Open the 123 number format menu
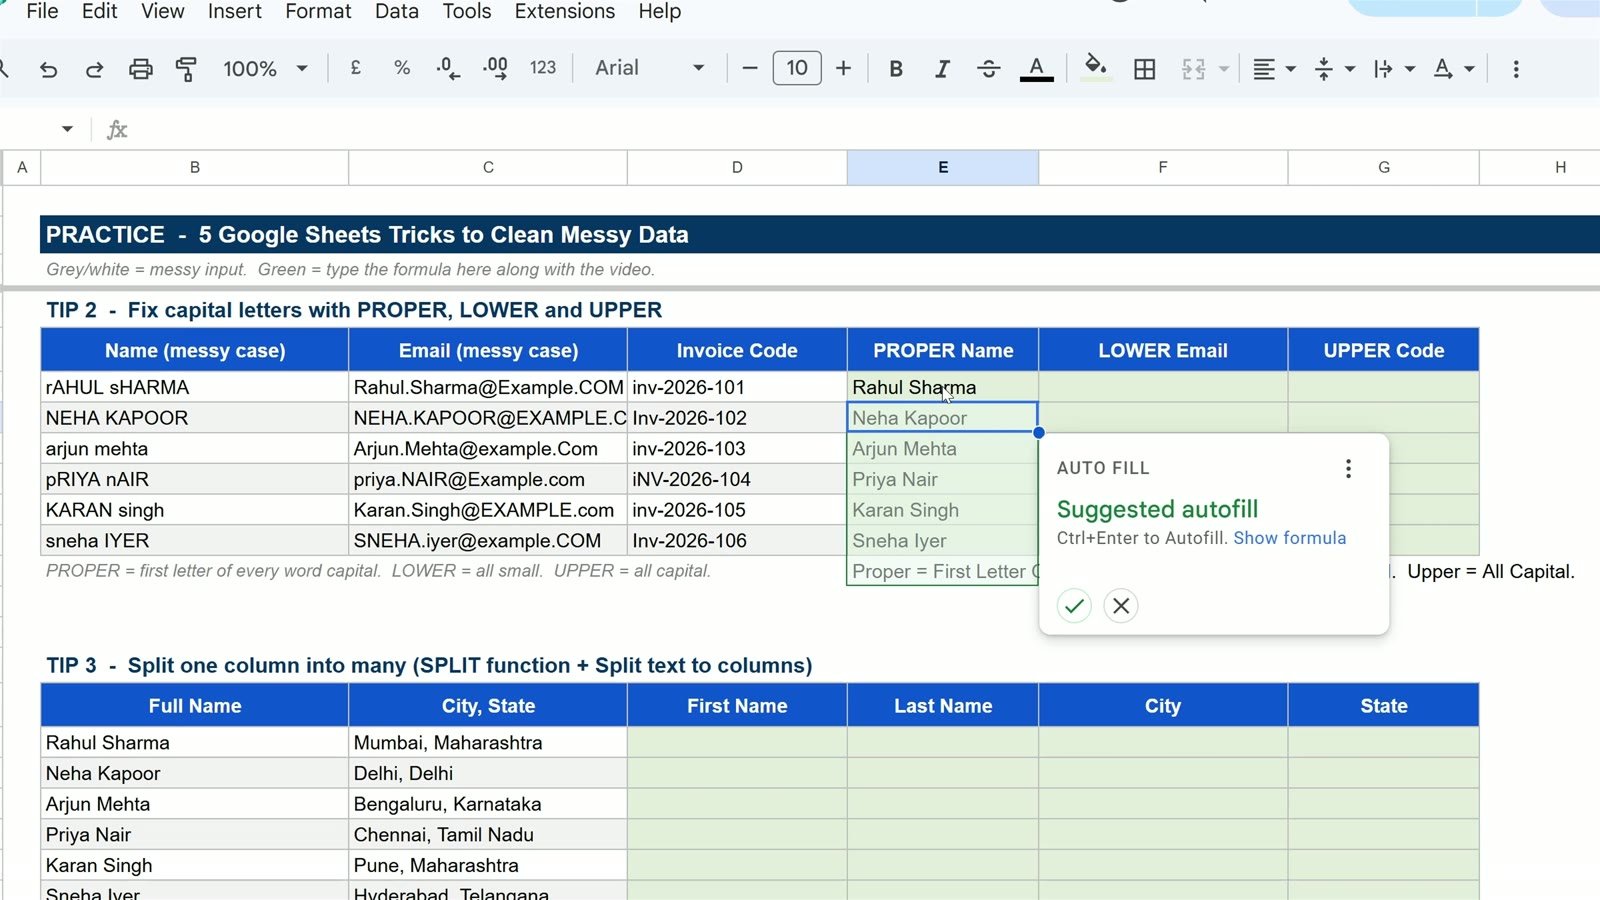 543,68
